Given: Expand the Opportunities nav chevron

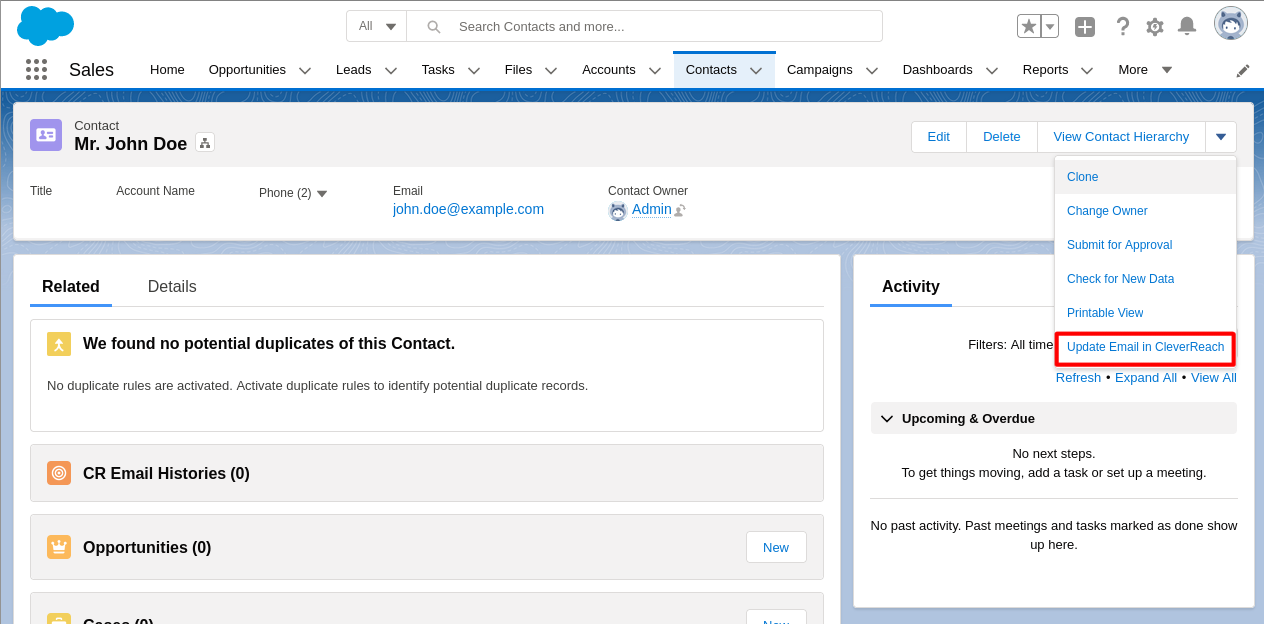Looking at the screenshot, I should 305,70.
